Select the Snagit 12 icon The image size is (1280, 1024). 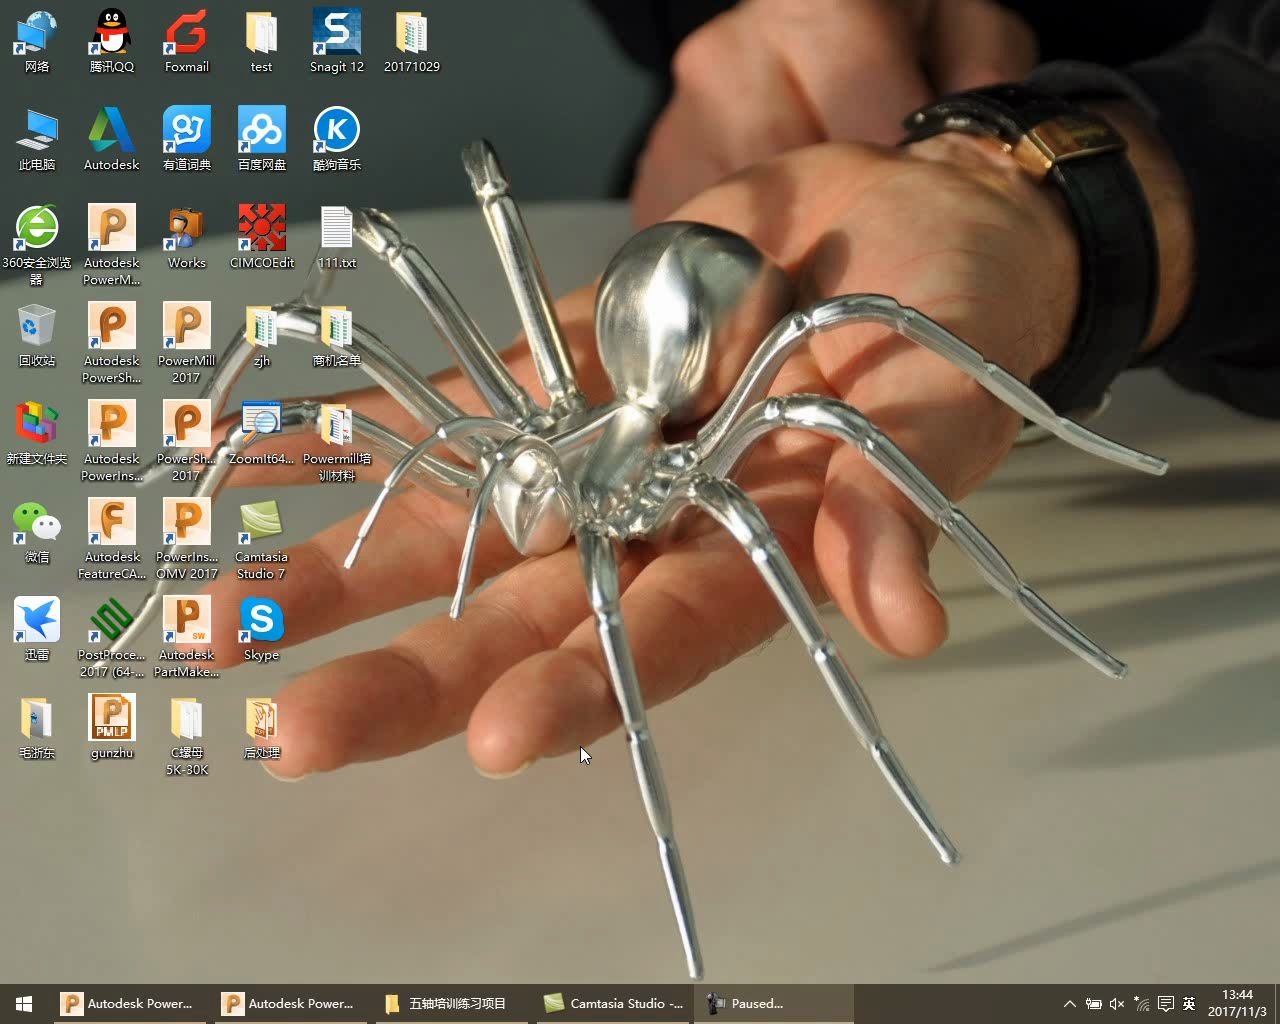coord(337,41)
